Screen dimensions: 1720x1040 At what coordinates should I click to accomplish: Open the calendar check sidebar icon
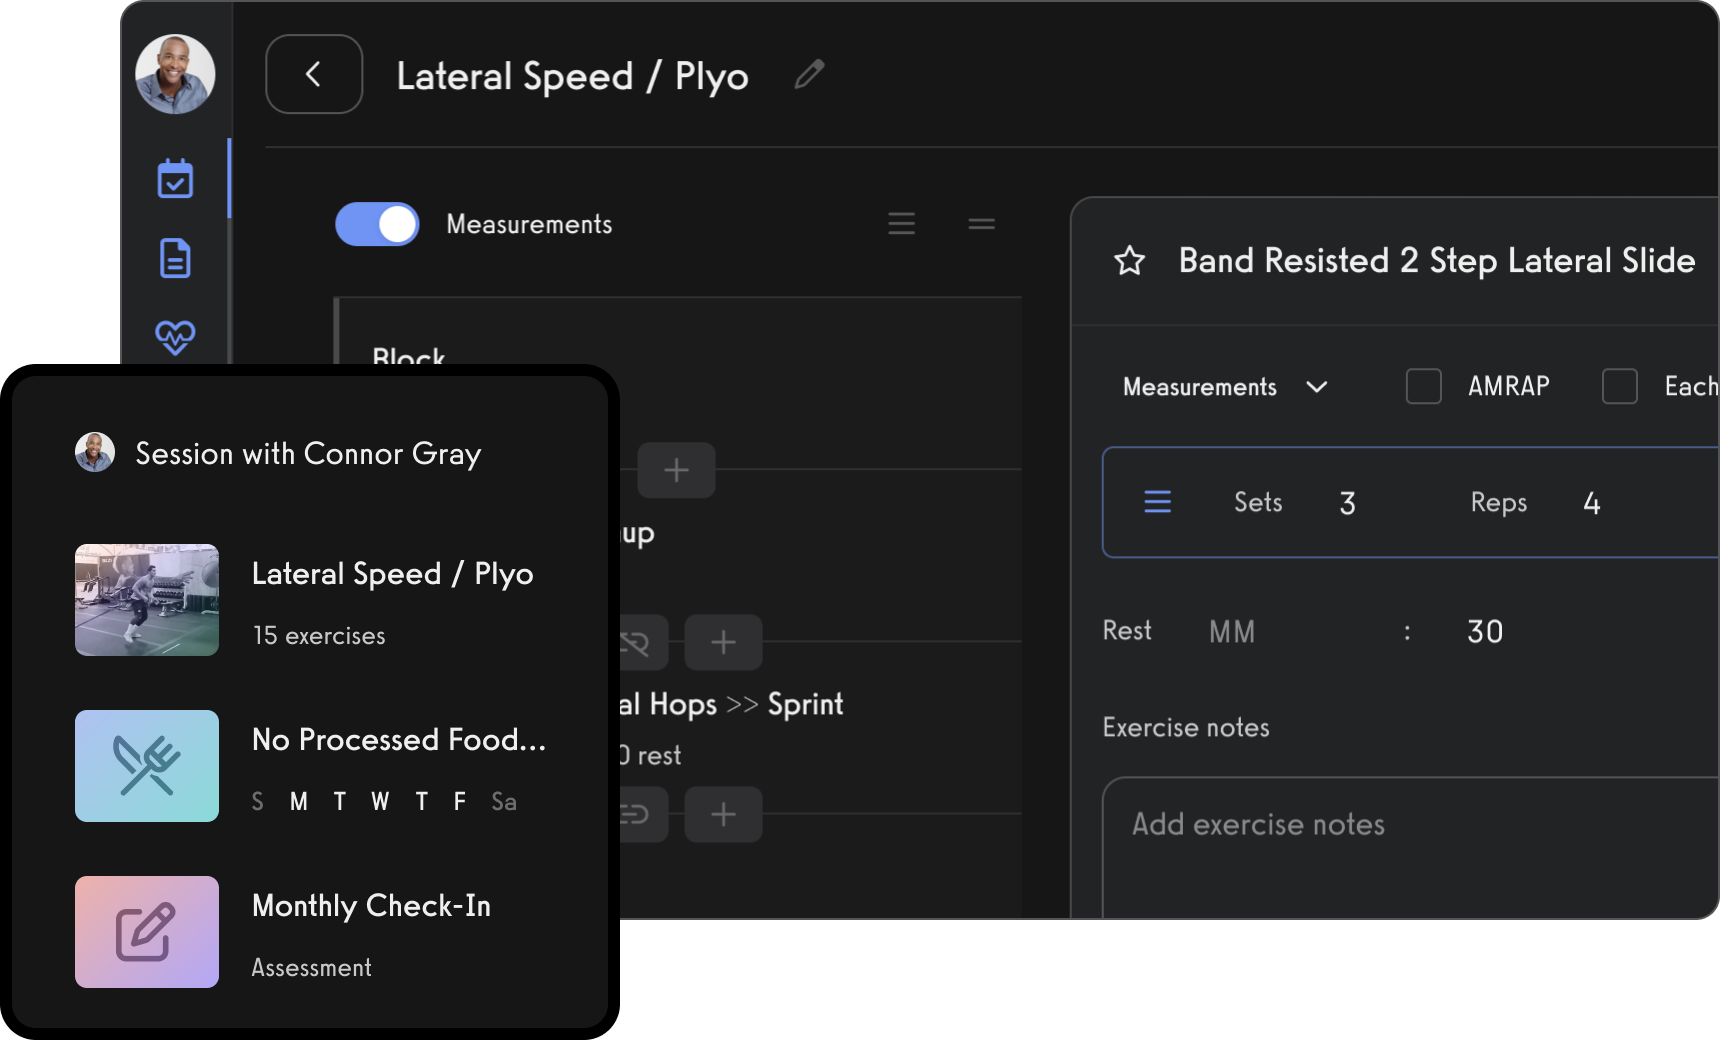[x=175, y=179]
